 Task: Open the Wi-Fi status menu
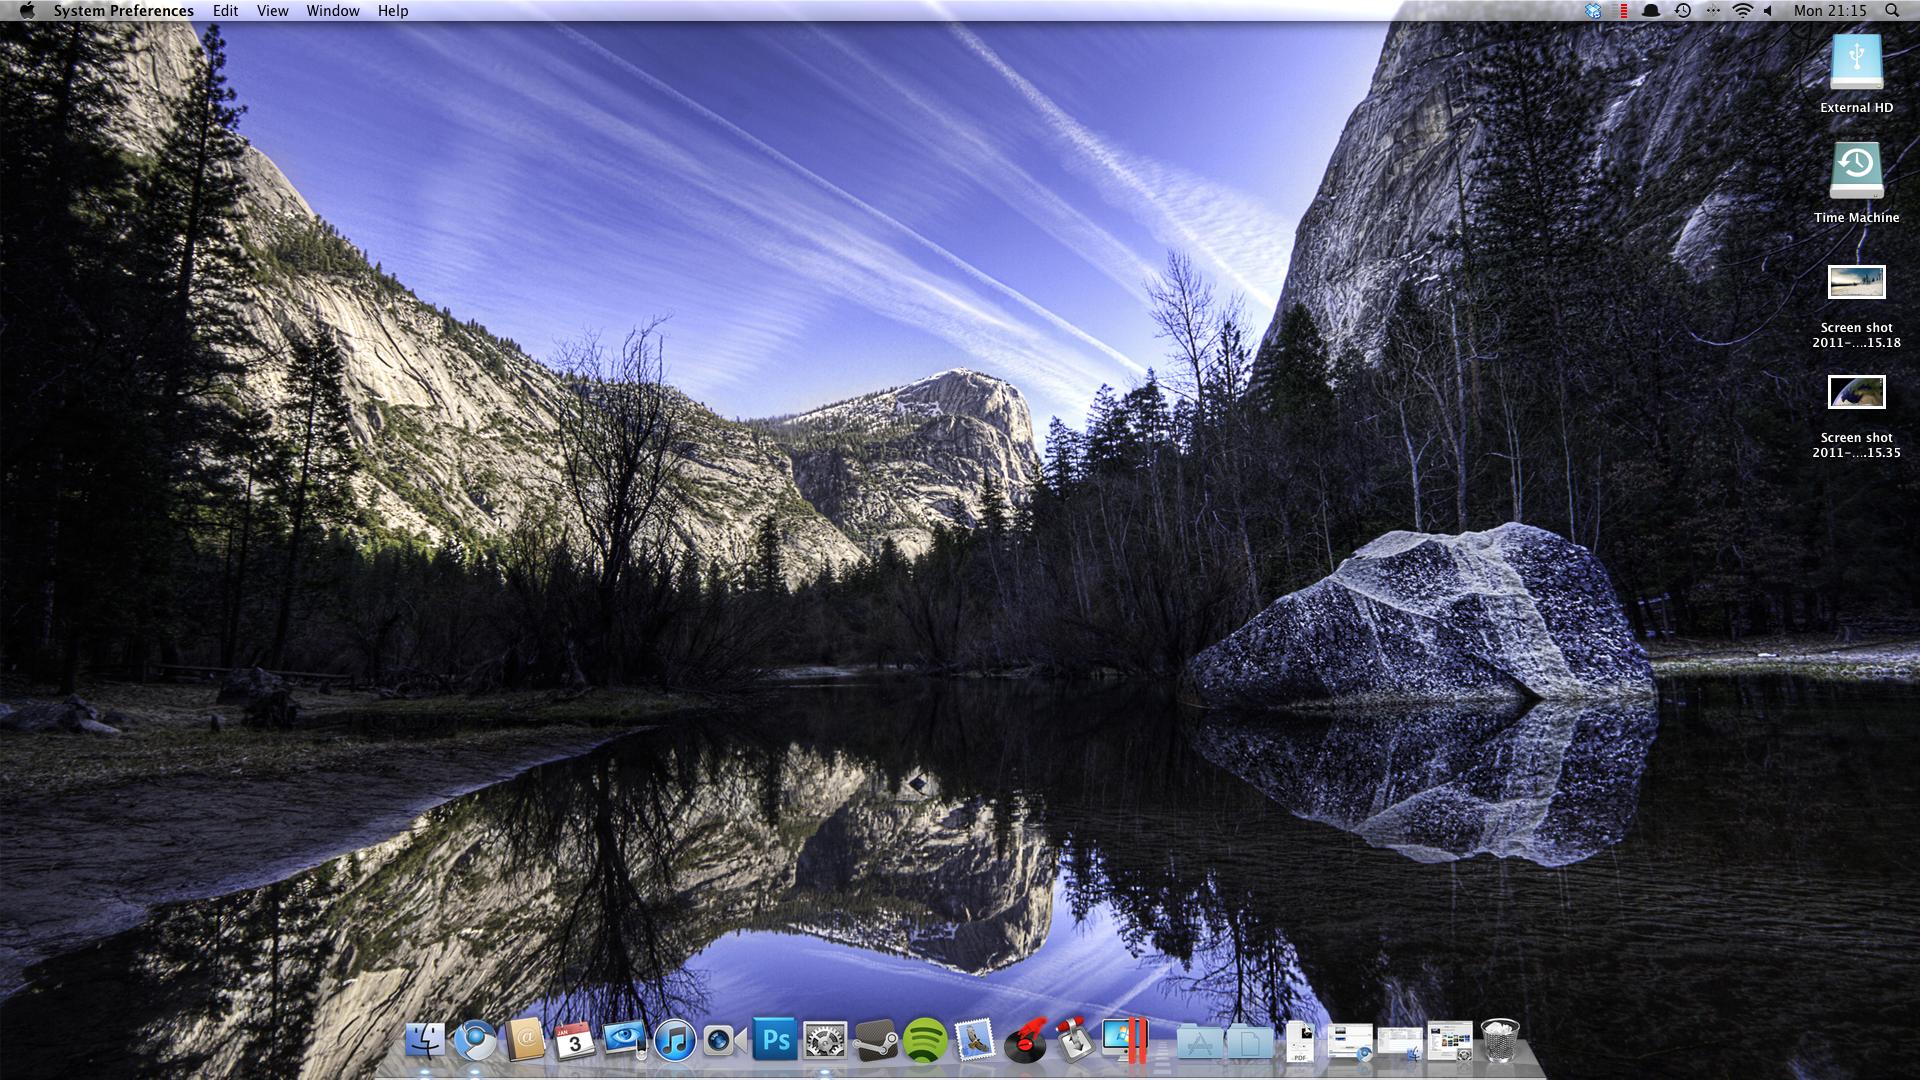click(x=1742, y=11)
